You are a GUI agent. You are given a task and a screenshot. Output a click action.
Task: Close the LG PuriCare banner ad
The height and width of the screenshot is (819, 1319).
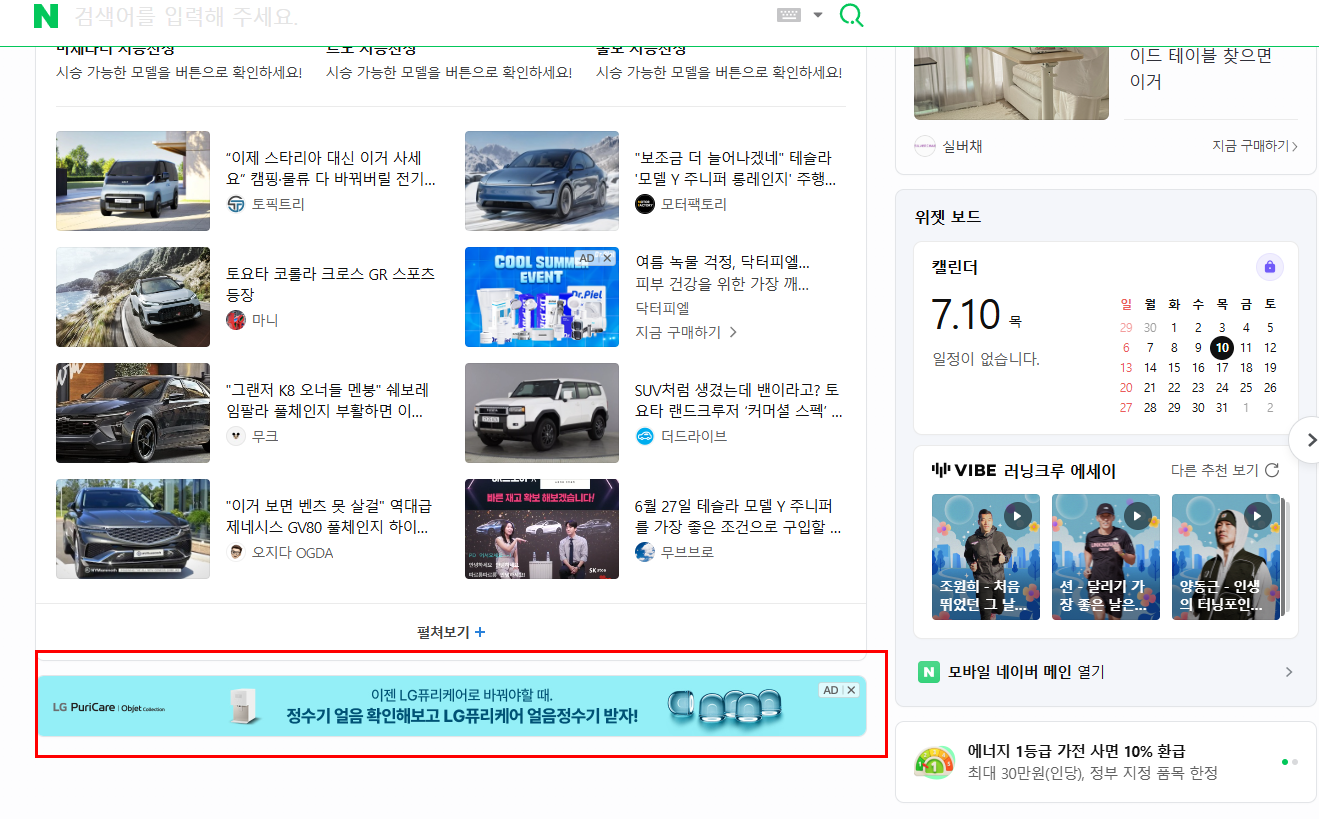(x=851, y=690)
